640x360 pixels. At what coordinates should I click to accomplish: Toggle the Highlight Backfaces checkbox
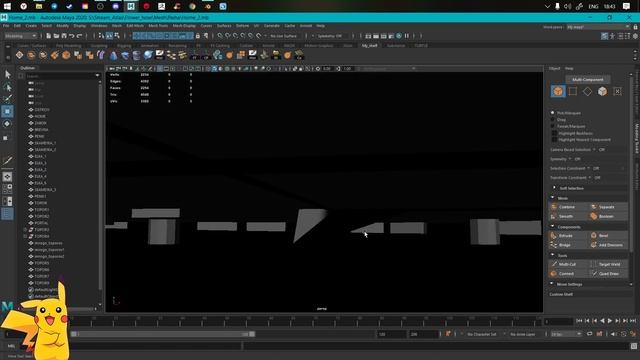click(x=554, y=133)
